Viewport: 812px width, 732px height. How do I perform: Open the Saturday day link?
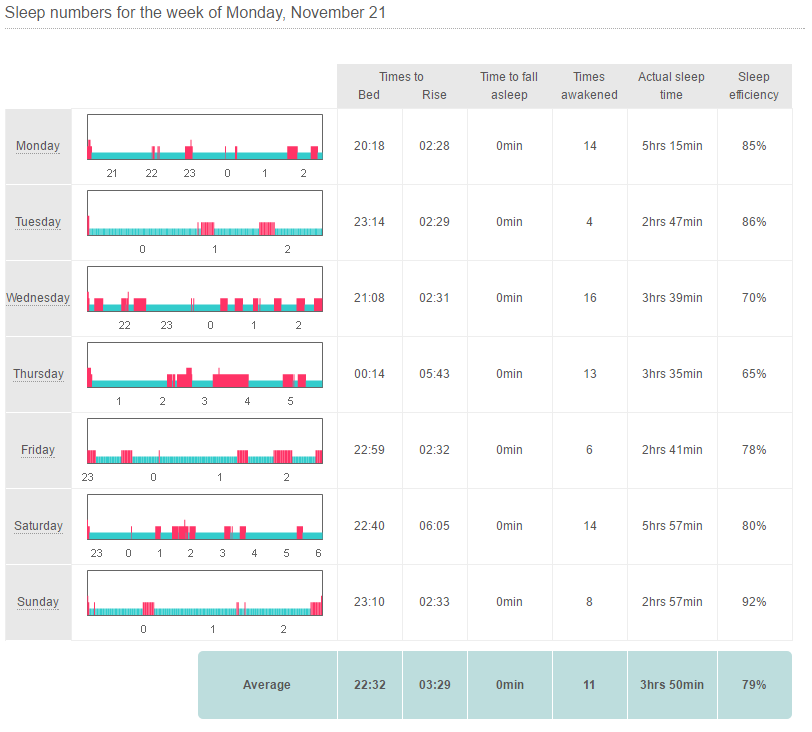(x=38, y=526)
